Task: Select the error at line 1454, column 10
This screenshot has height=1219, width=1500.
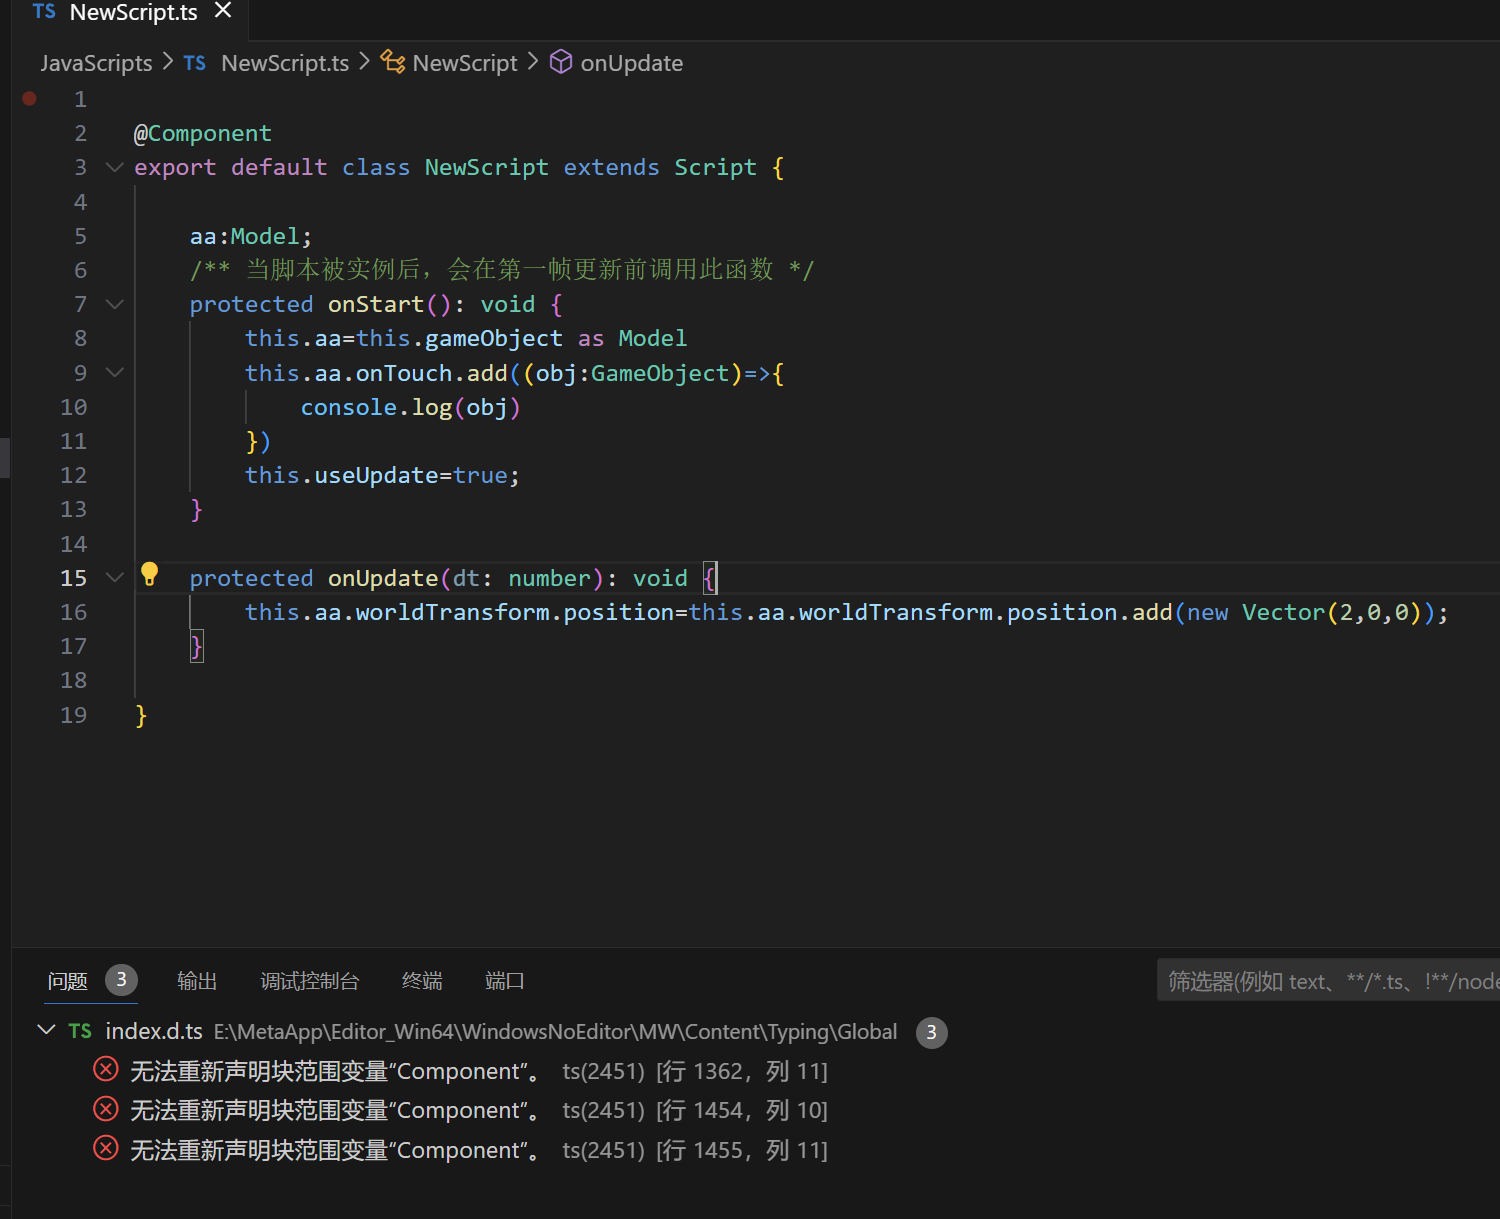Action: pos(480,1110)
